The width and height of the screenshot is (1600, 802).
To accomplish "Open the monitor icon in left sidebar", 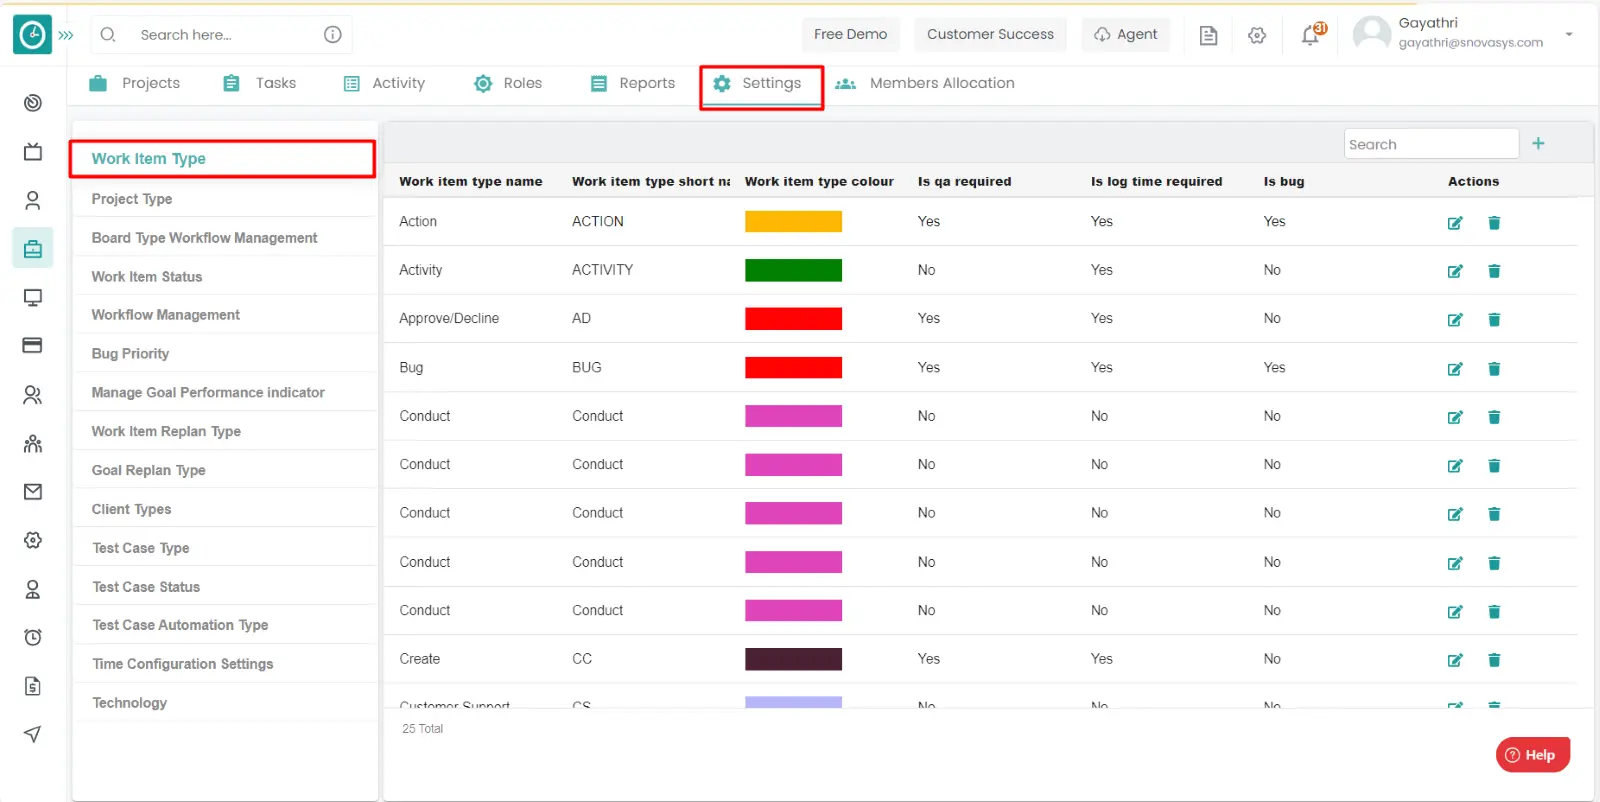I will pyautogui.click(x=33, y=298).
